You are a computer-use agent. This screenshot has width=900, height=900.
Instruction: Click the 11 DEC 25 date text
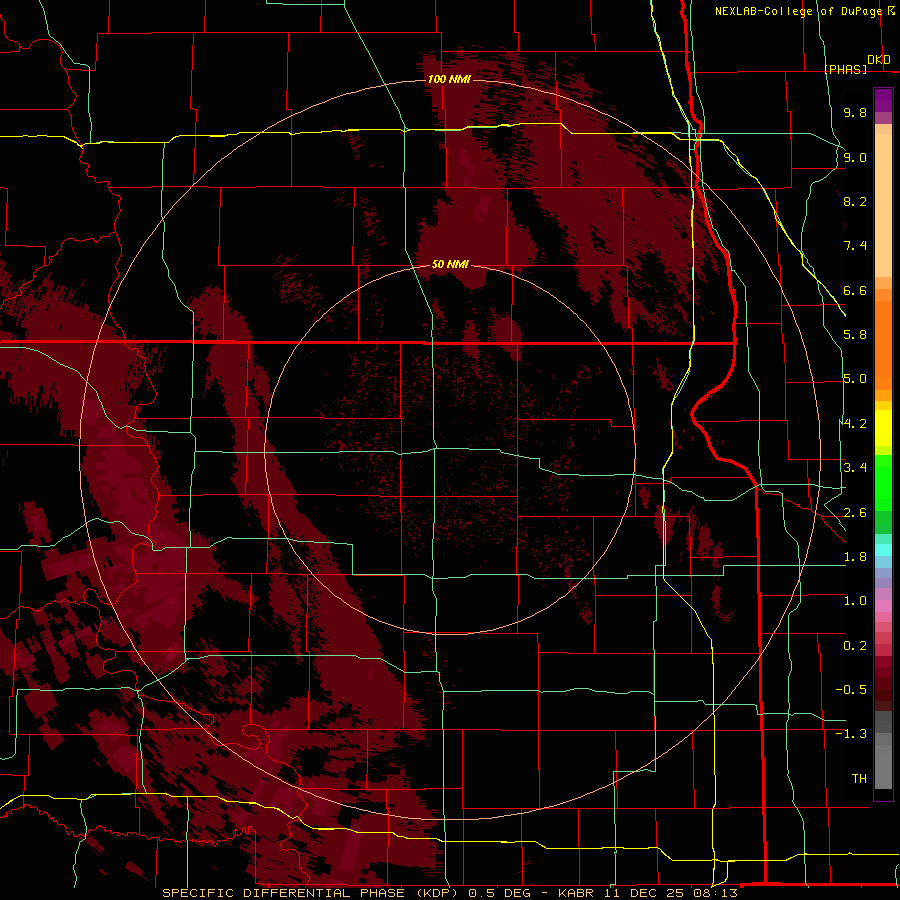[x=645, y=893]
